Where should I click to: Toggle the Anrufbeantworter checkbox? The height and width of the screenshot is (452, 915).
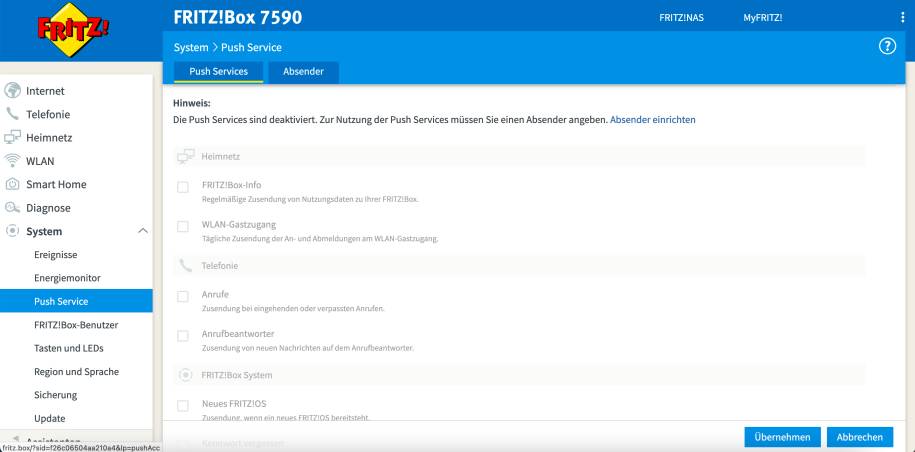coord(183,336)
